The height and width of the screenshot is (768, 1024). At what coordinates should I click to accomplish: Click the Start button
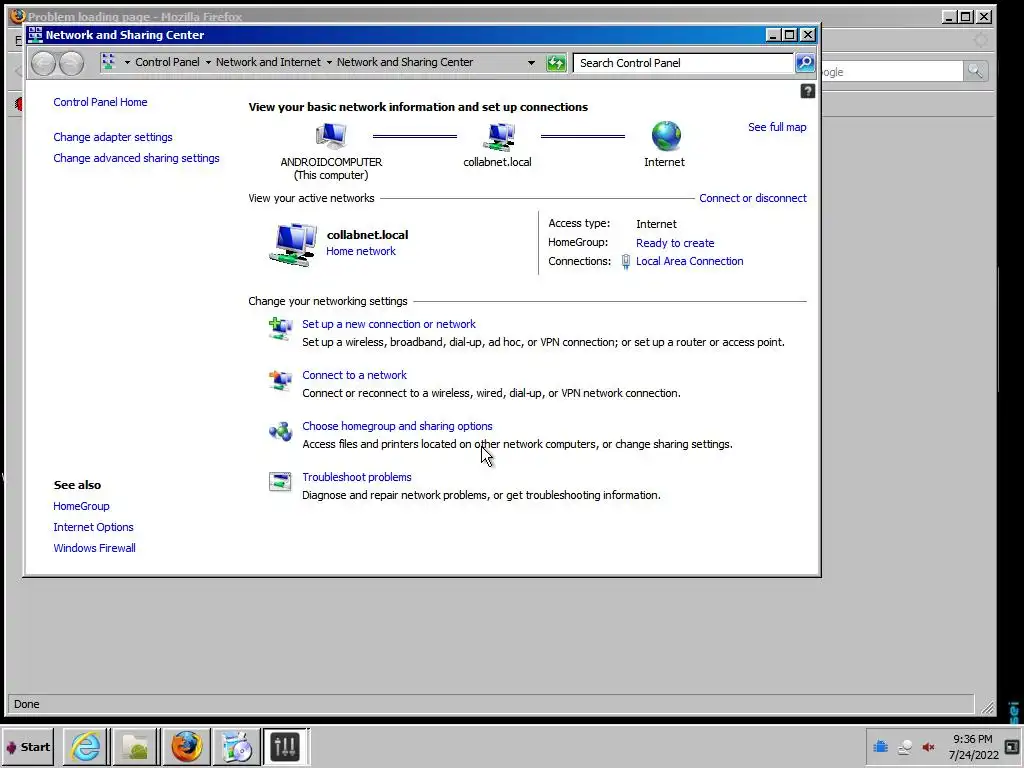click(x=27, y=746)
